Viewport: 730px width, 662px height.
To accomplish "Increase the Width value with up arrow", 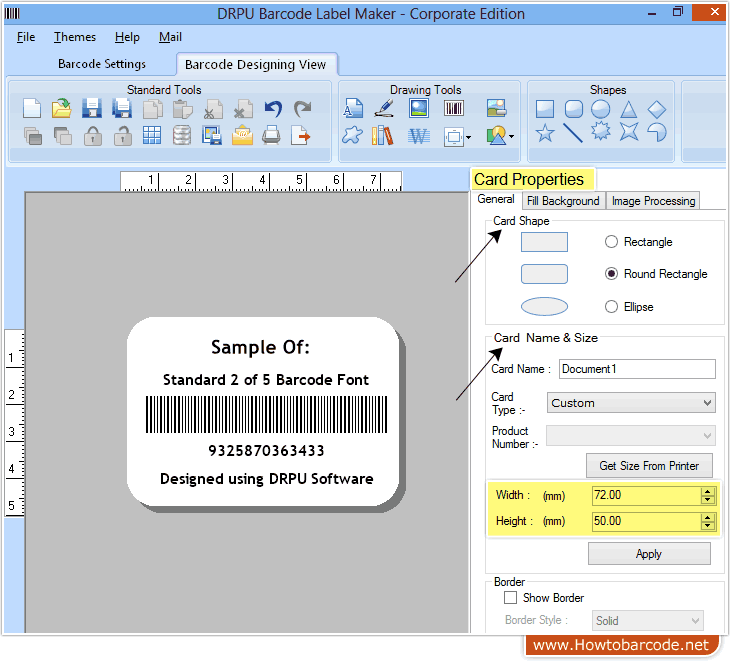I will (708, 490).
